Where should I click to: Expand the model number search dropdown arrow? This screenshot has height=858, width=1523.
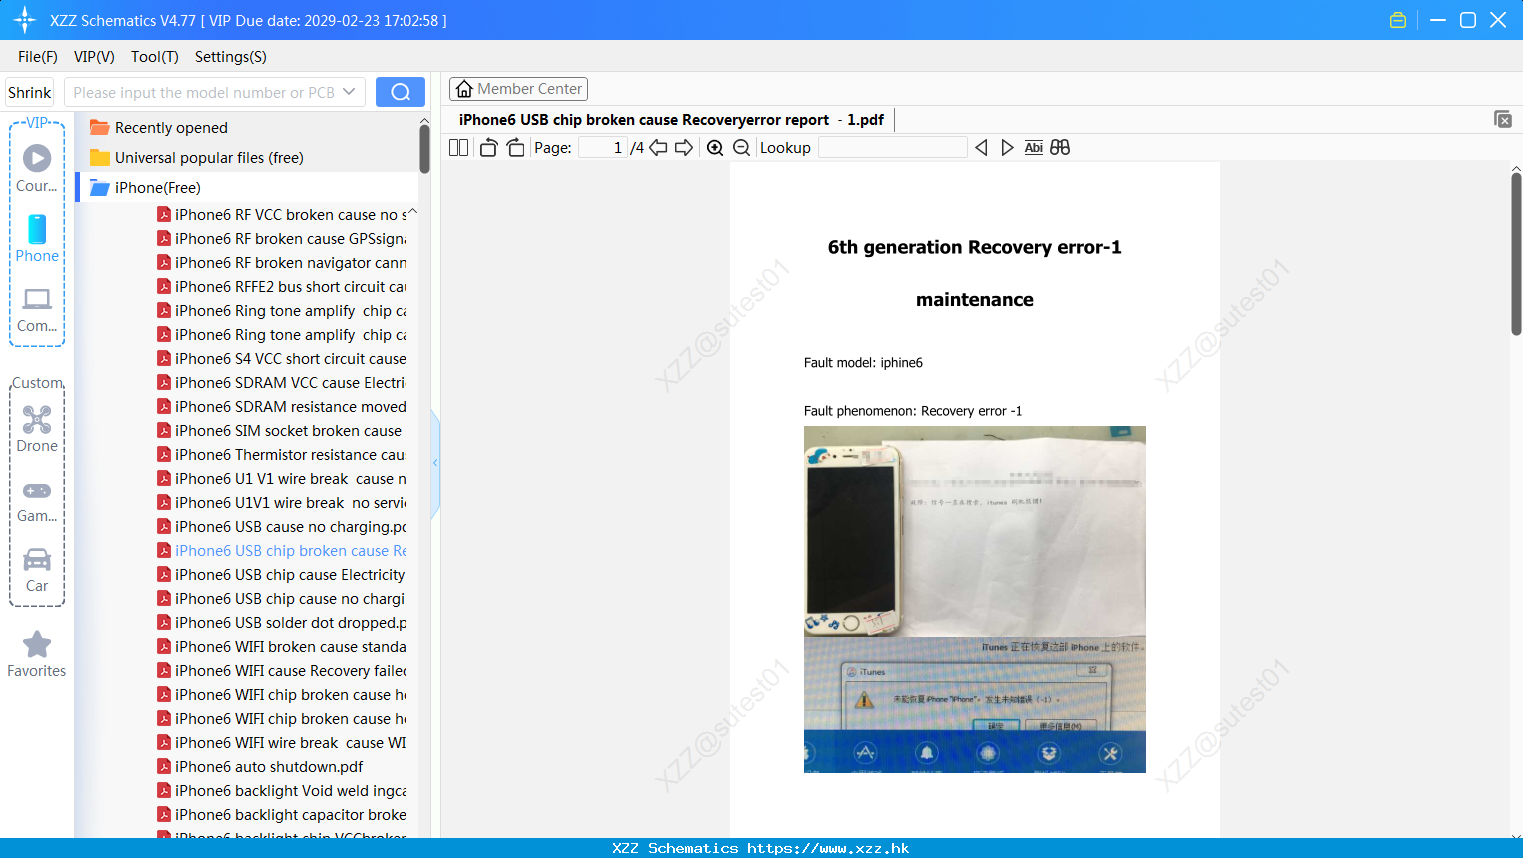pyautogui.click(x=349, y=92)
